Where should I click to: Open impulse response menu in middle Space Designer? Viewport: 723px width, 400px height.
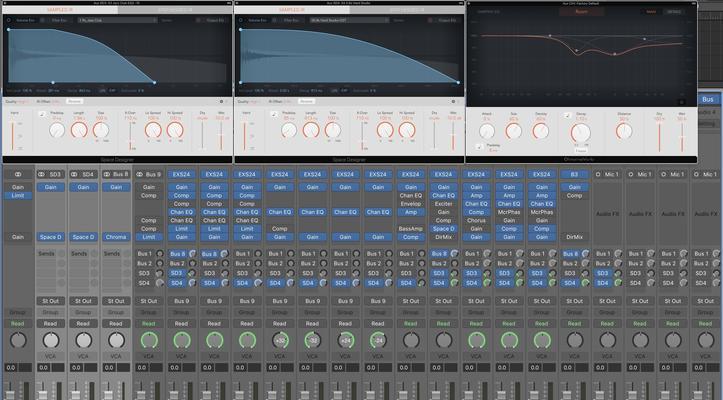coord(349,20)
